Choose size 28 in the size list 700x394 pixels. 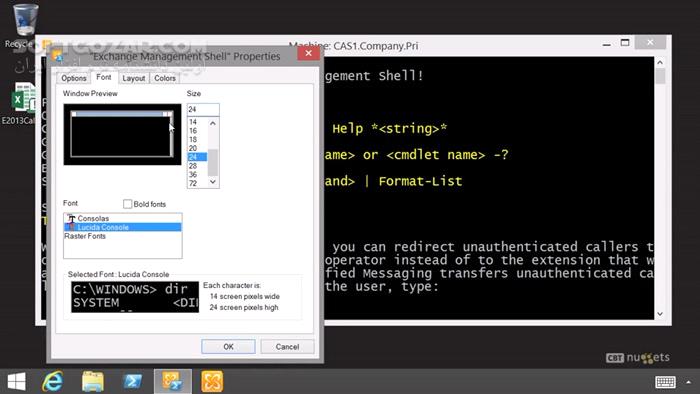pos(197,166)
